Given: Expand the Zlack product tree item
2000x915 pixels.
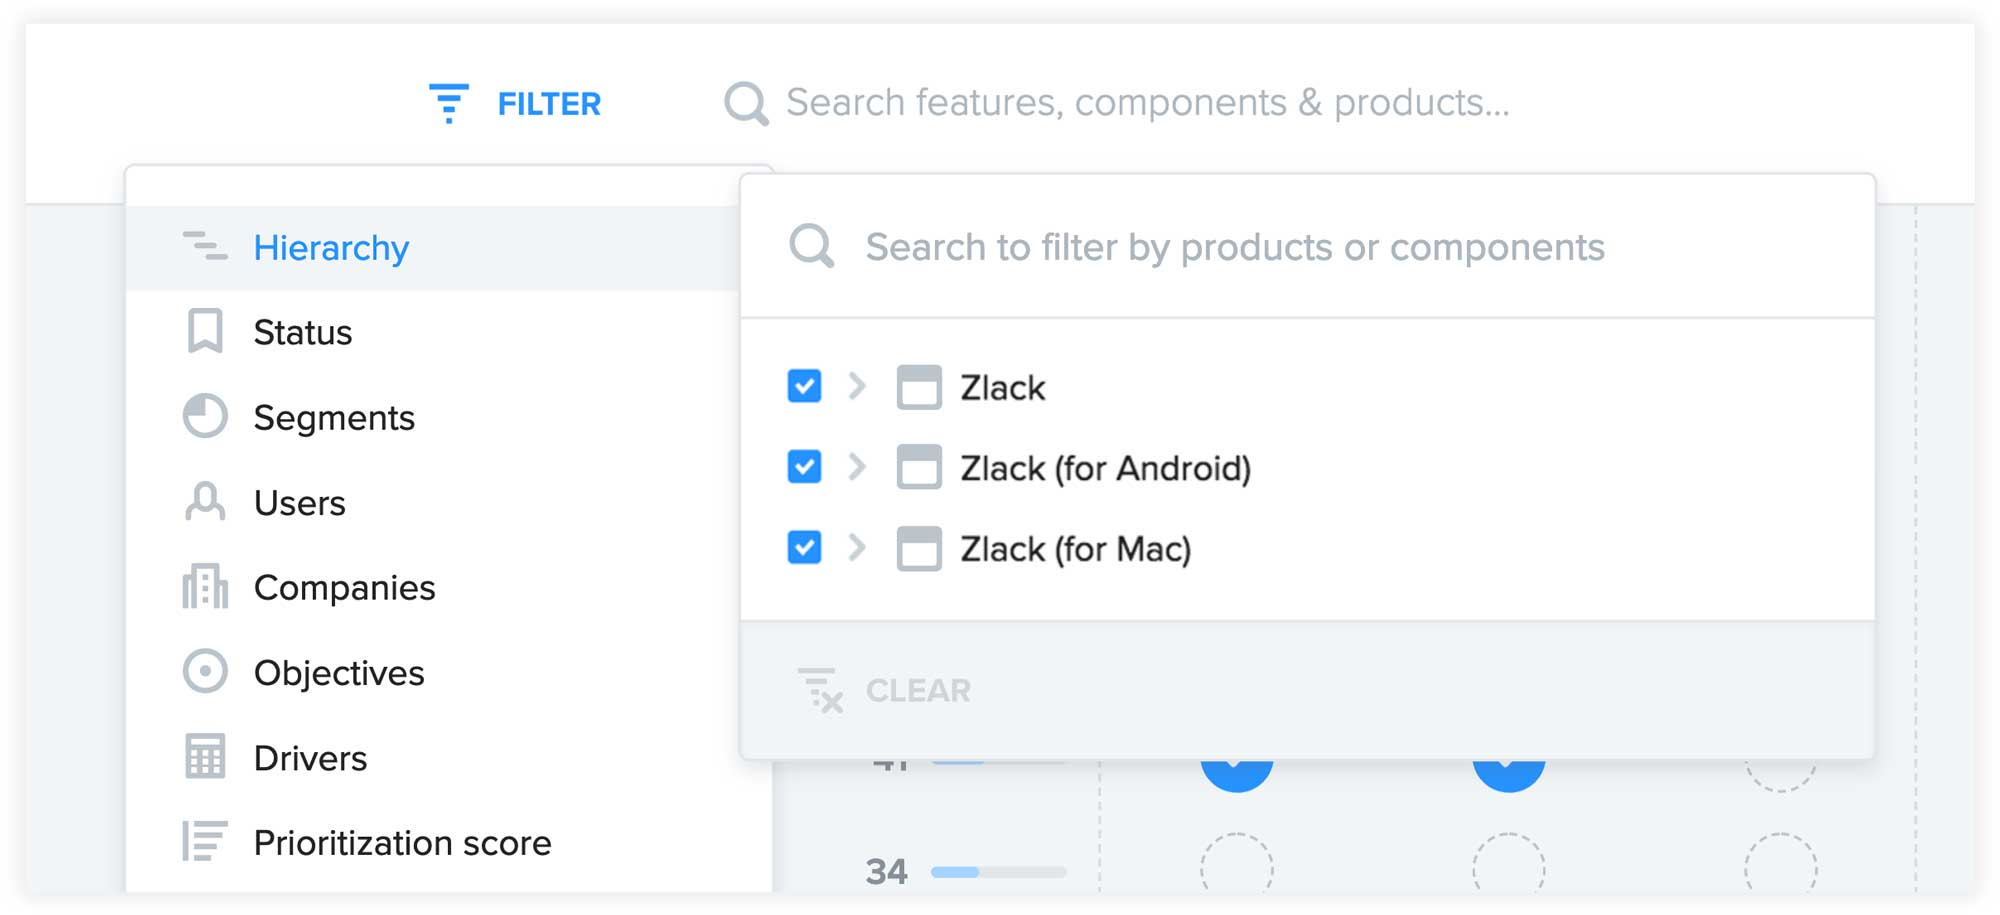Looking at the screenshot, I should point(858,387).
